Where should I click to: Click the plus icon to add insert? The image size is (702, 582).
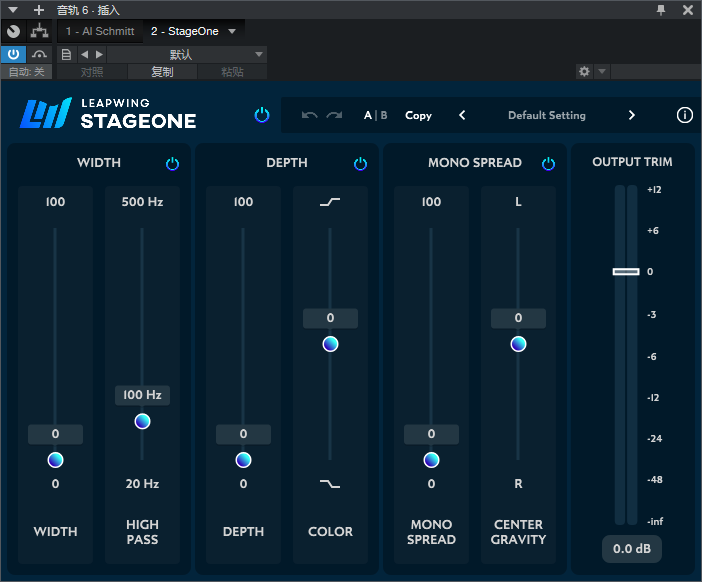[x=39, y=10]
